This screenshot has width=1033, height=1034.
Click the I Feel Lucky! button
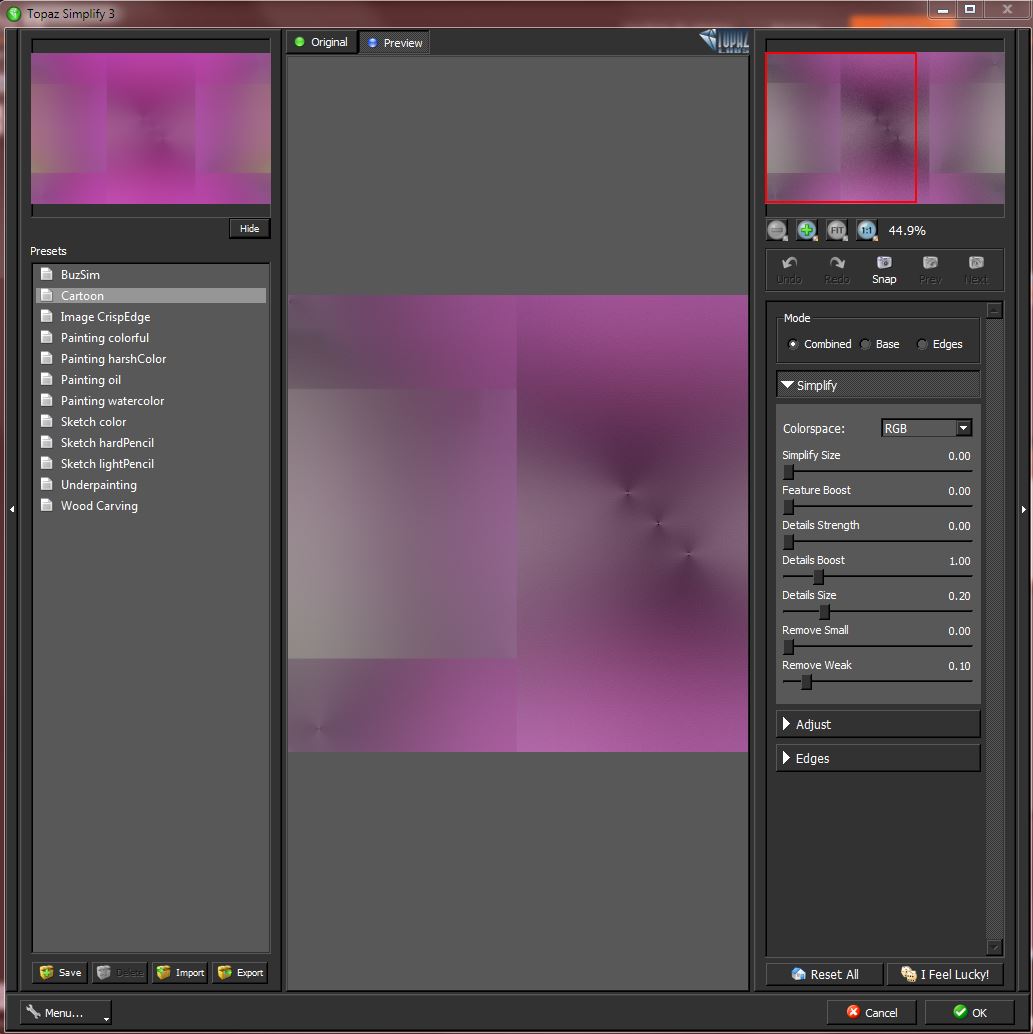tap(945, 974)
